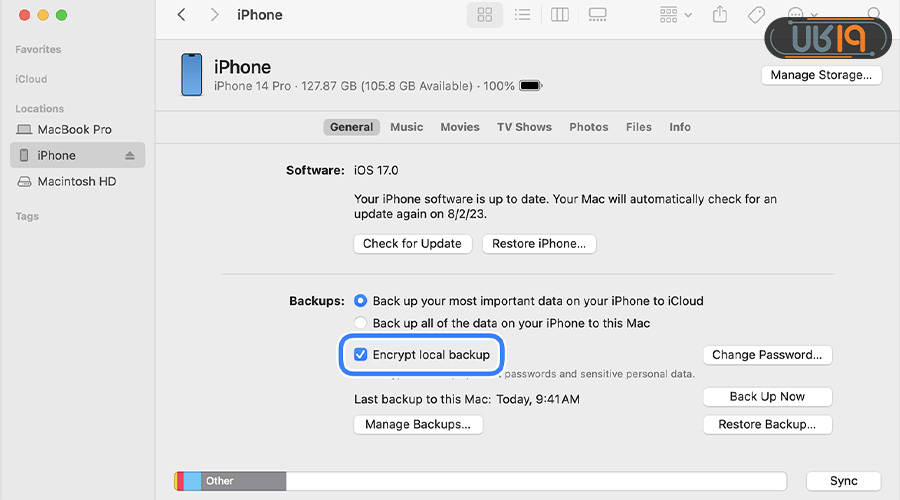
Task: Switch to list view
Action: 522,15
